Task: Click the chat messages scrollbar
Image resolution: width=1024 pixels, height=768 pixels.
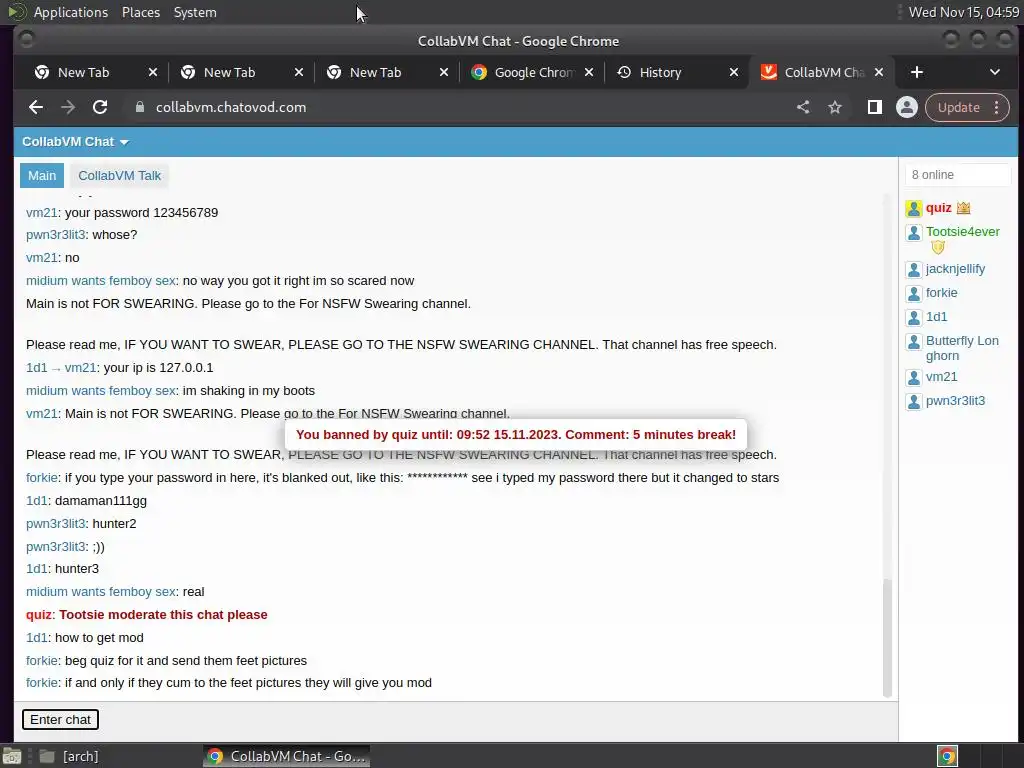Action: pyautogui.click(x=887, y=638)
